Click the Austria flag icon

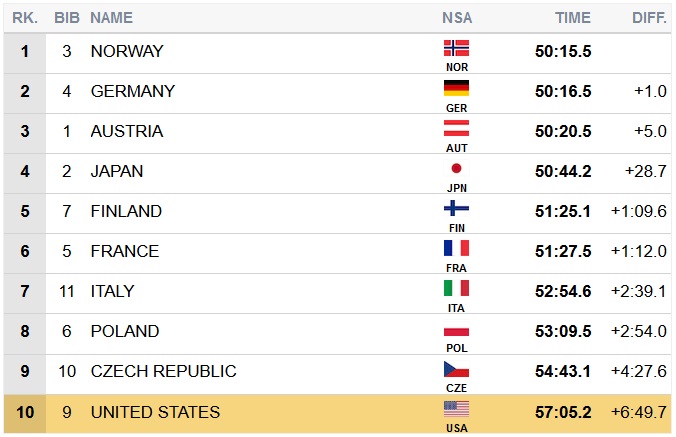click(456, 128)
